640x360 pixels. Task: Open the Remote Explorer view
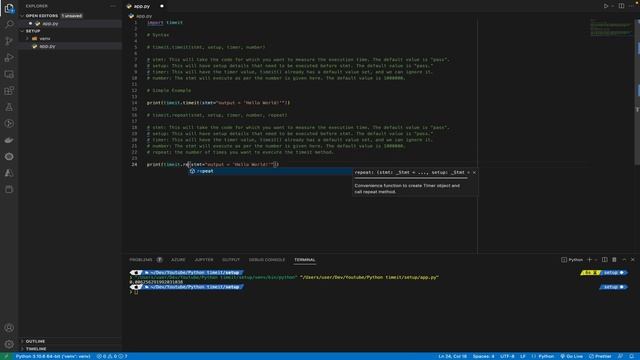point(9,74)
